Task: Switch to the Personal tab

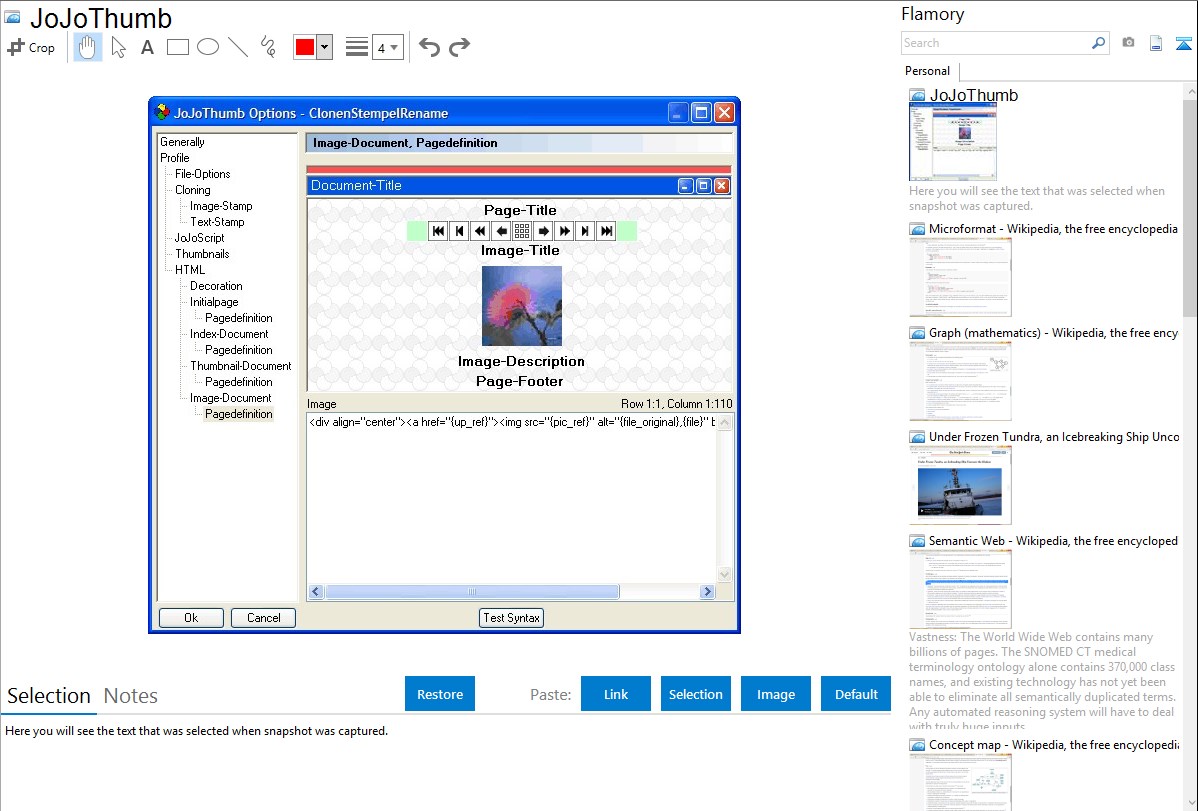Action: pos(927,70)
